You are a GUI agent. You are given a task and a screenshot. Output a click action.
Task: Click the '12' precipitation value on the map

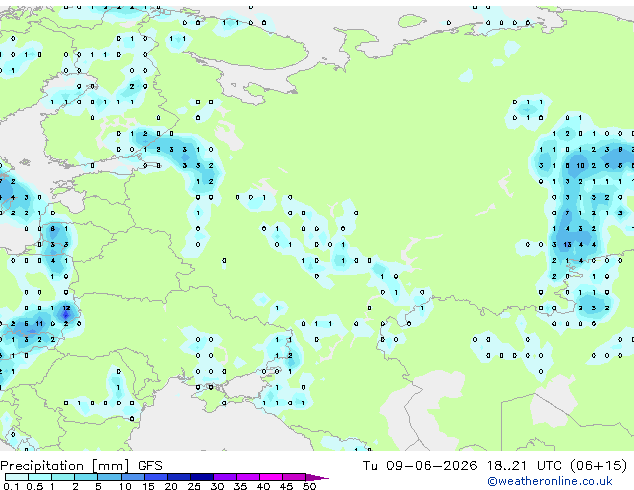[x=66, y=308]
